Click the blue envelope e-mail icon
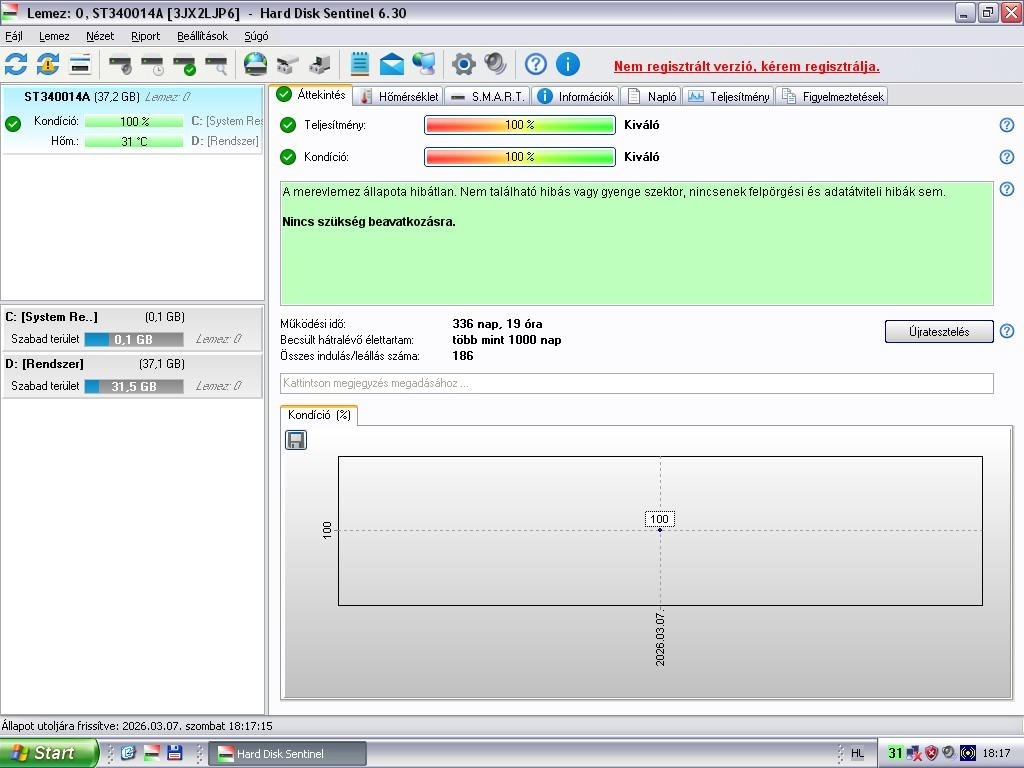Image resolution: width=1024 pixels, height=768 pixels. (x=391, y=64)
